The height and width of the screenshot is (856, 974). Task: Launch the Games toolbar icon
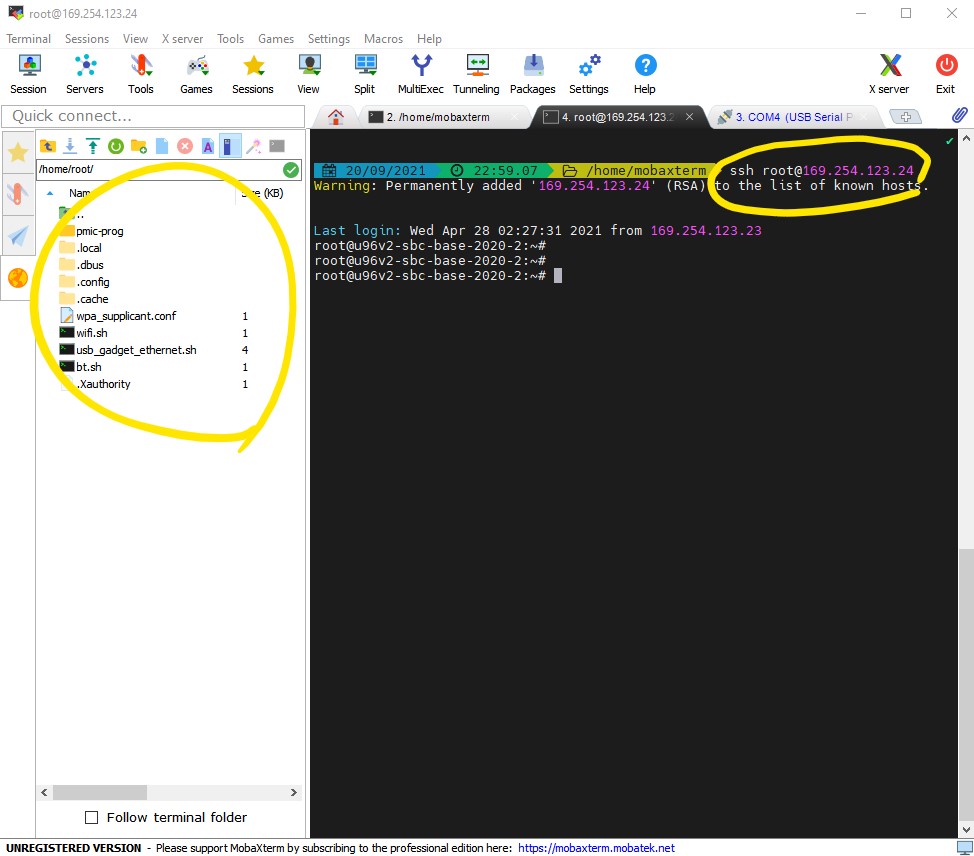[196, 74]
